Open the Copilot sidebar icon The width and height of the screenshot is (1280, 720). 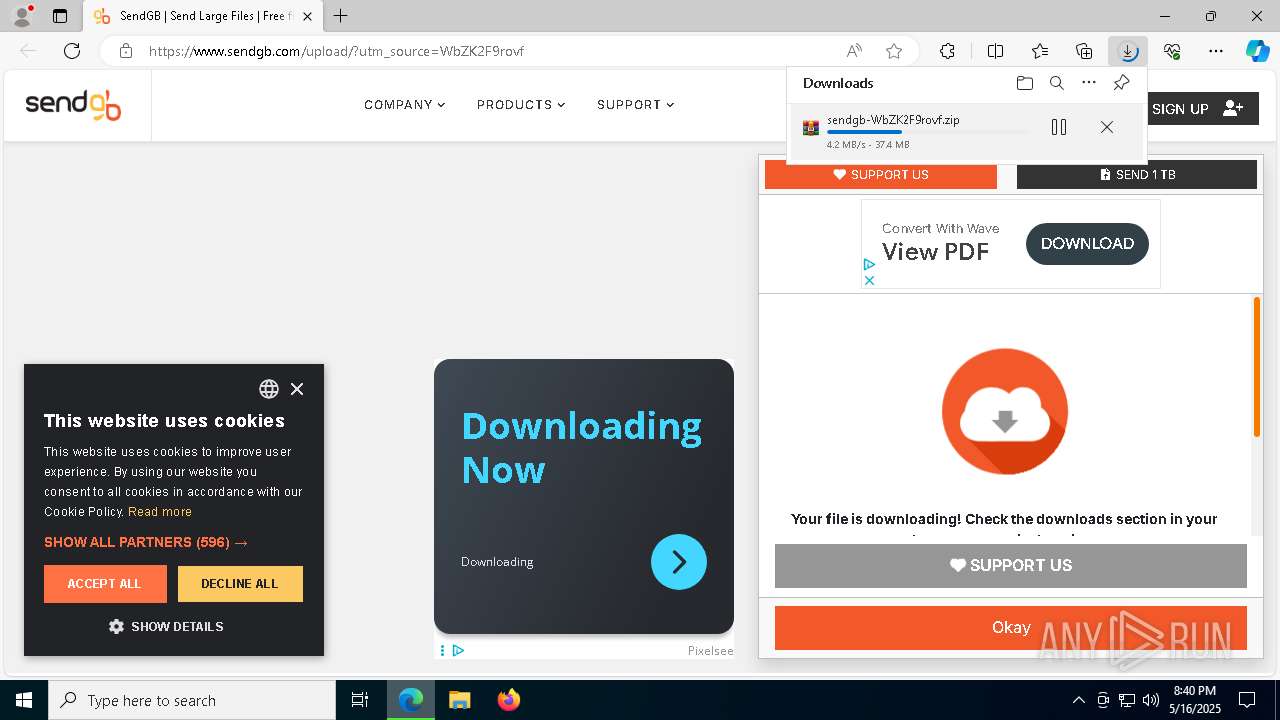(1257, 51)
